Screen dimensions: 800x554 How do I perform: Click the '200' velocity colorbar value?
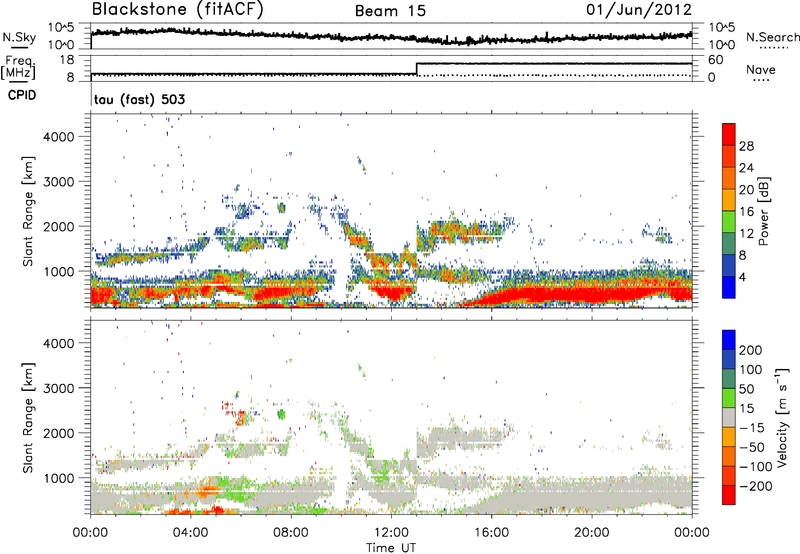pos(751,350)
